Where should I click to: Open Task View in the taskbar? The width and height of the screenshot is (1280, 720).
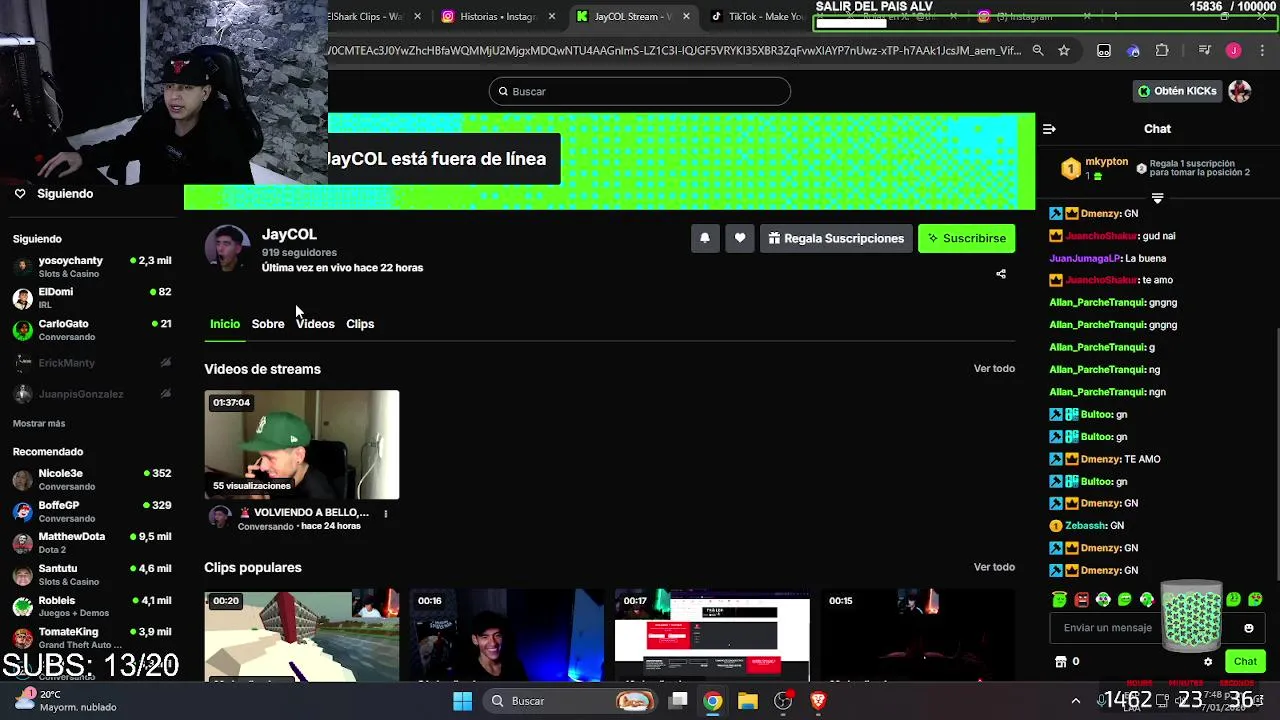point(678,701)
